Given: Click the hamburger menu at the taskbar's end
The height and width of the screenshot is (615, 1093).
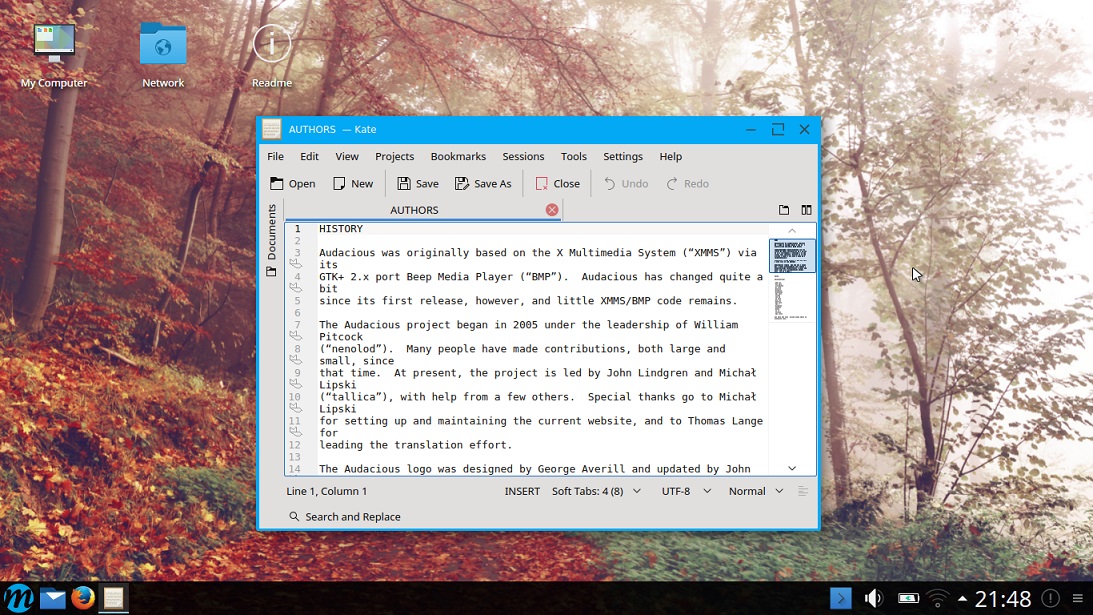Looking at the screenshot, I should tap(1078, 598).
